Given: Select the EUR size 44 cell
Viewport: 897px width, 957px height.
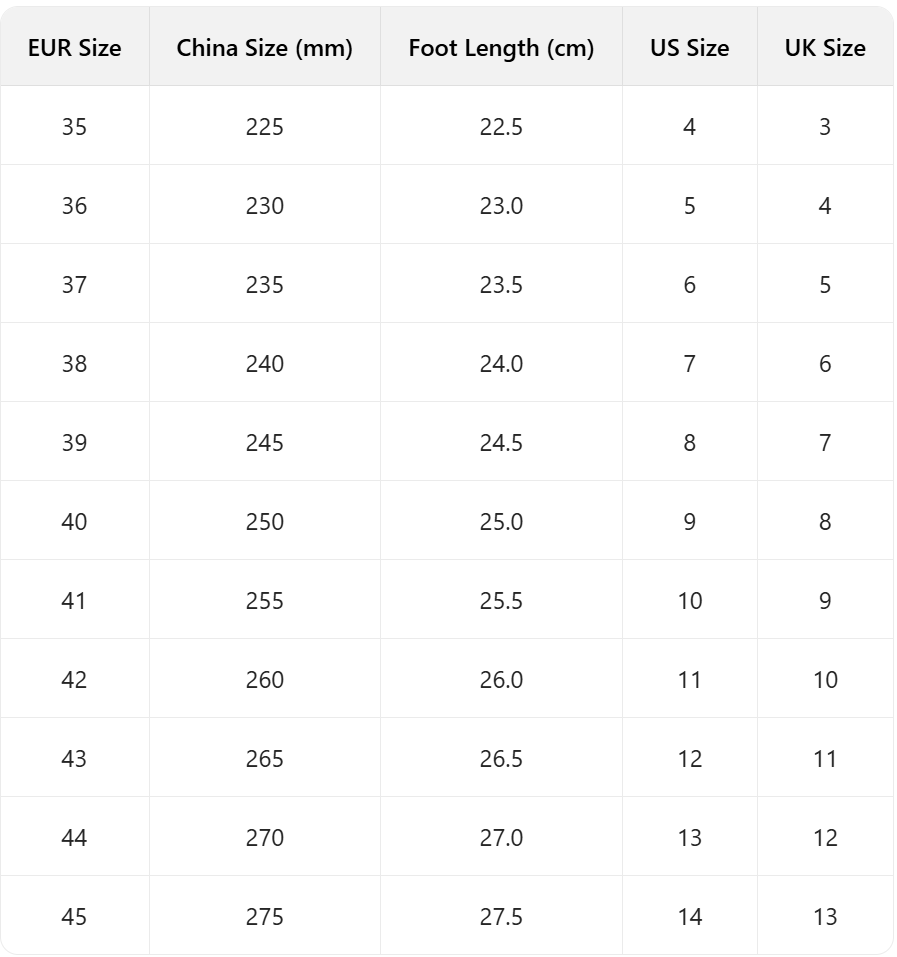Looking at the screenshot, I should 74,838.
